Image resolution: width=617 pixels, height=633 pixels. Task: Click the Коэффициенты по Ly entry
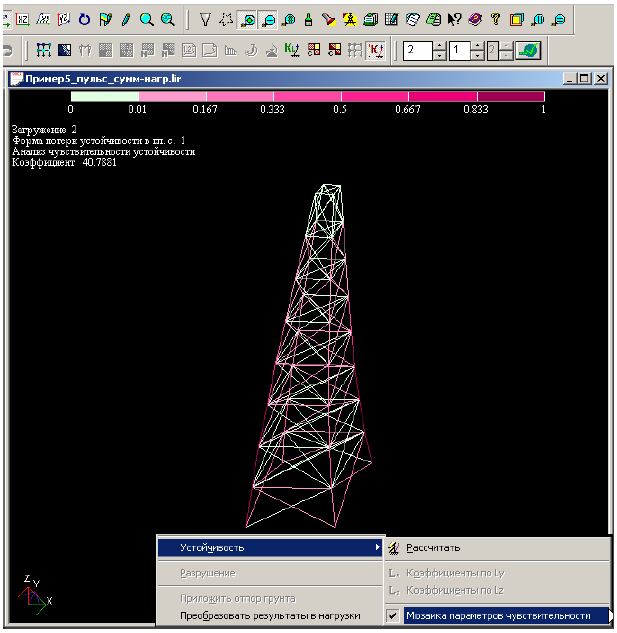(x=497, y=573)
